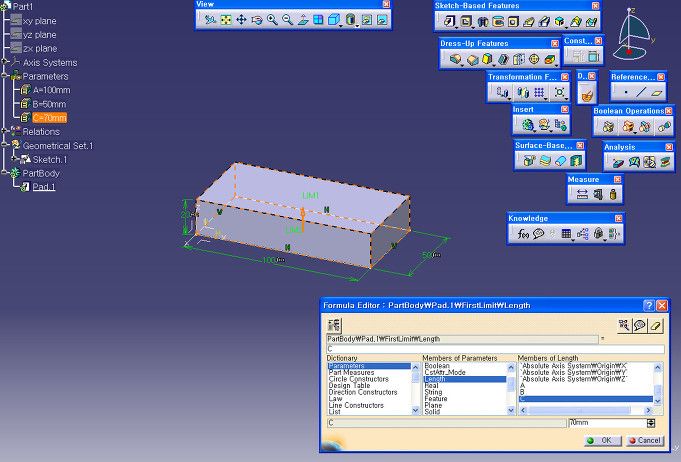This screenshot has width=681, height=462.
Task: Collapse the Parameters tree node
Action: click(x=5, y=76)
